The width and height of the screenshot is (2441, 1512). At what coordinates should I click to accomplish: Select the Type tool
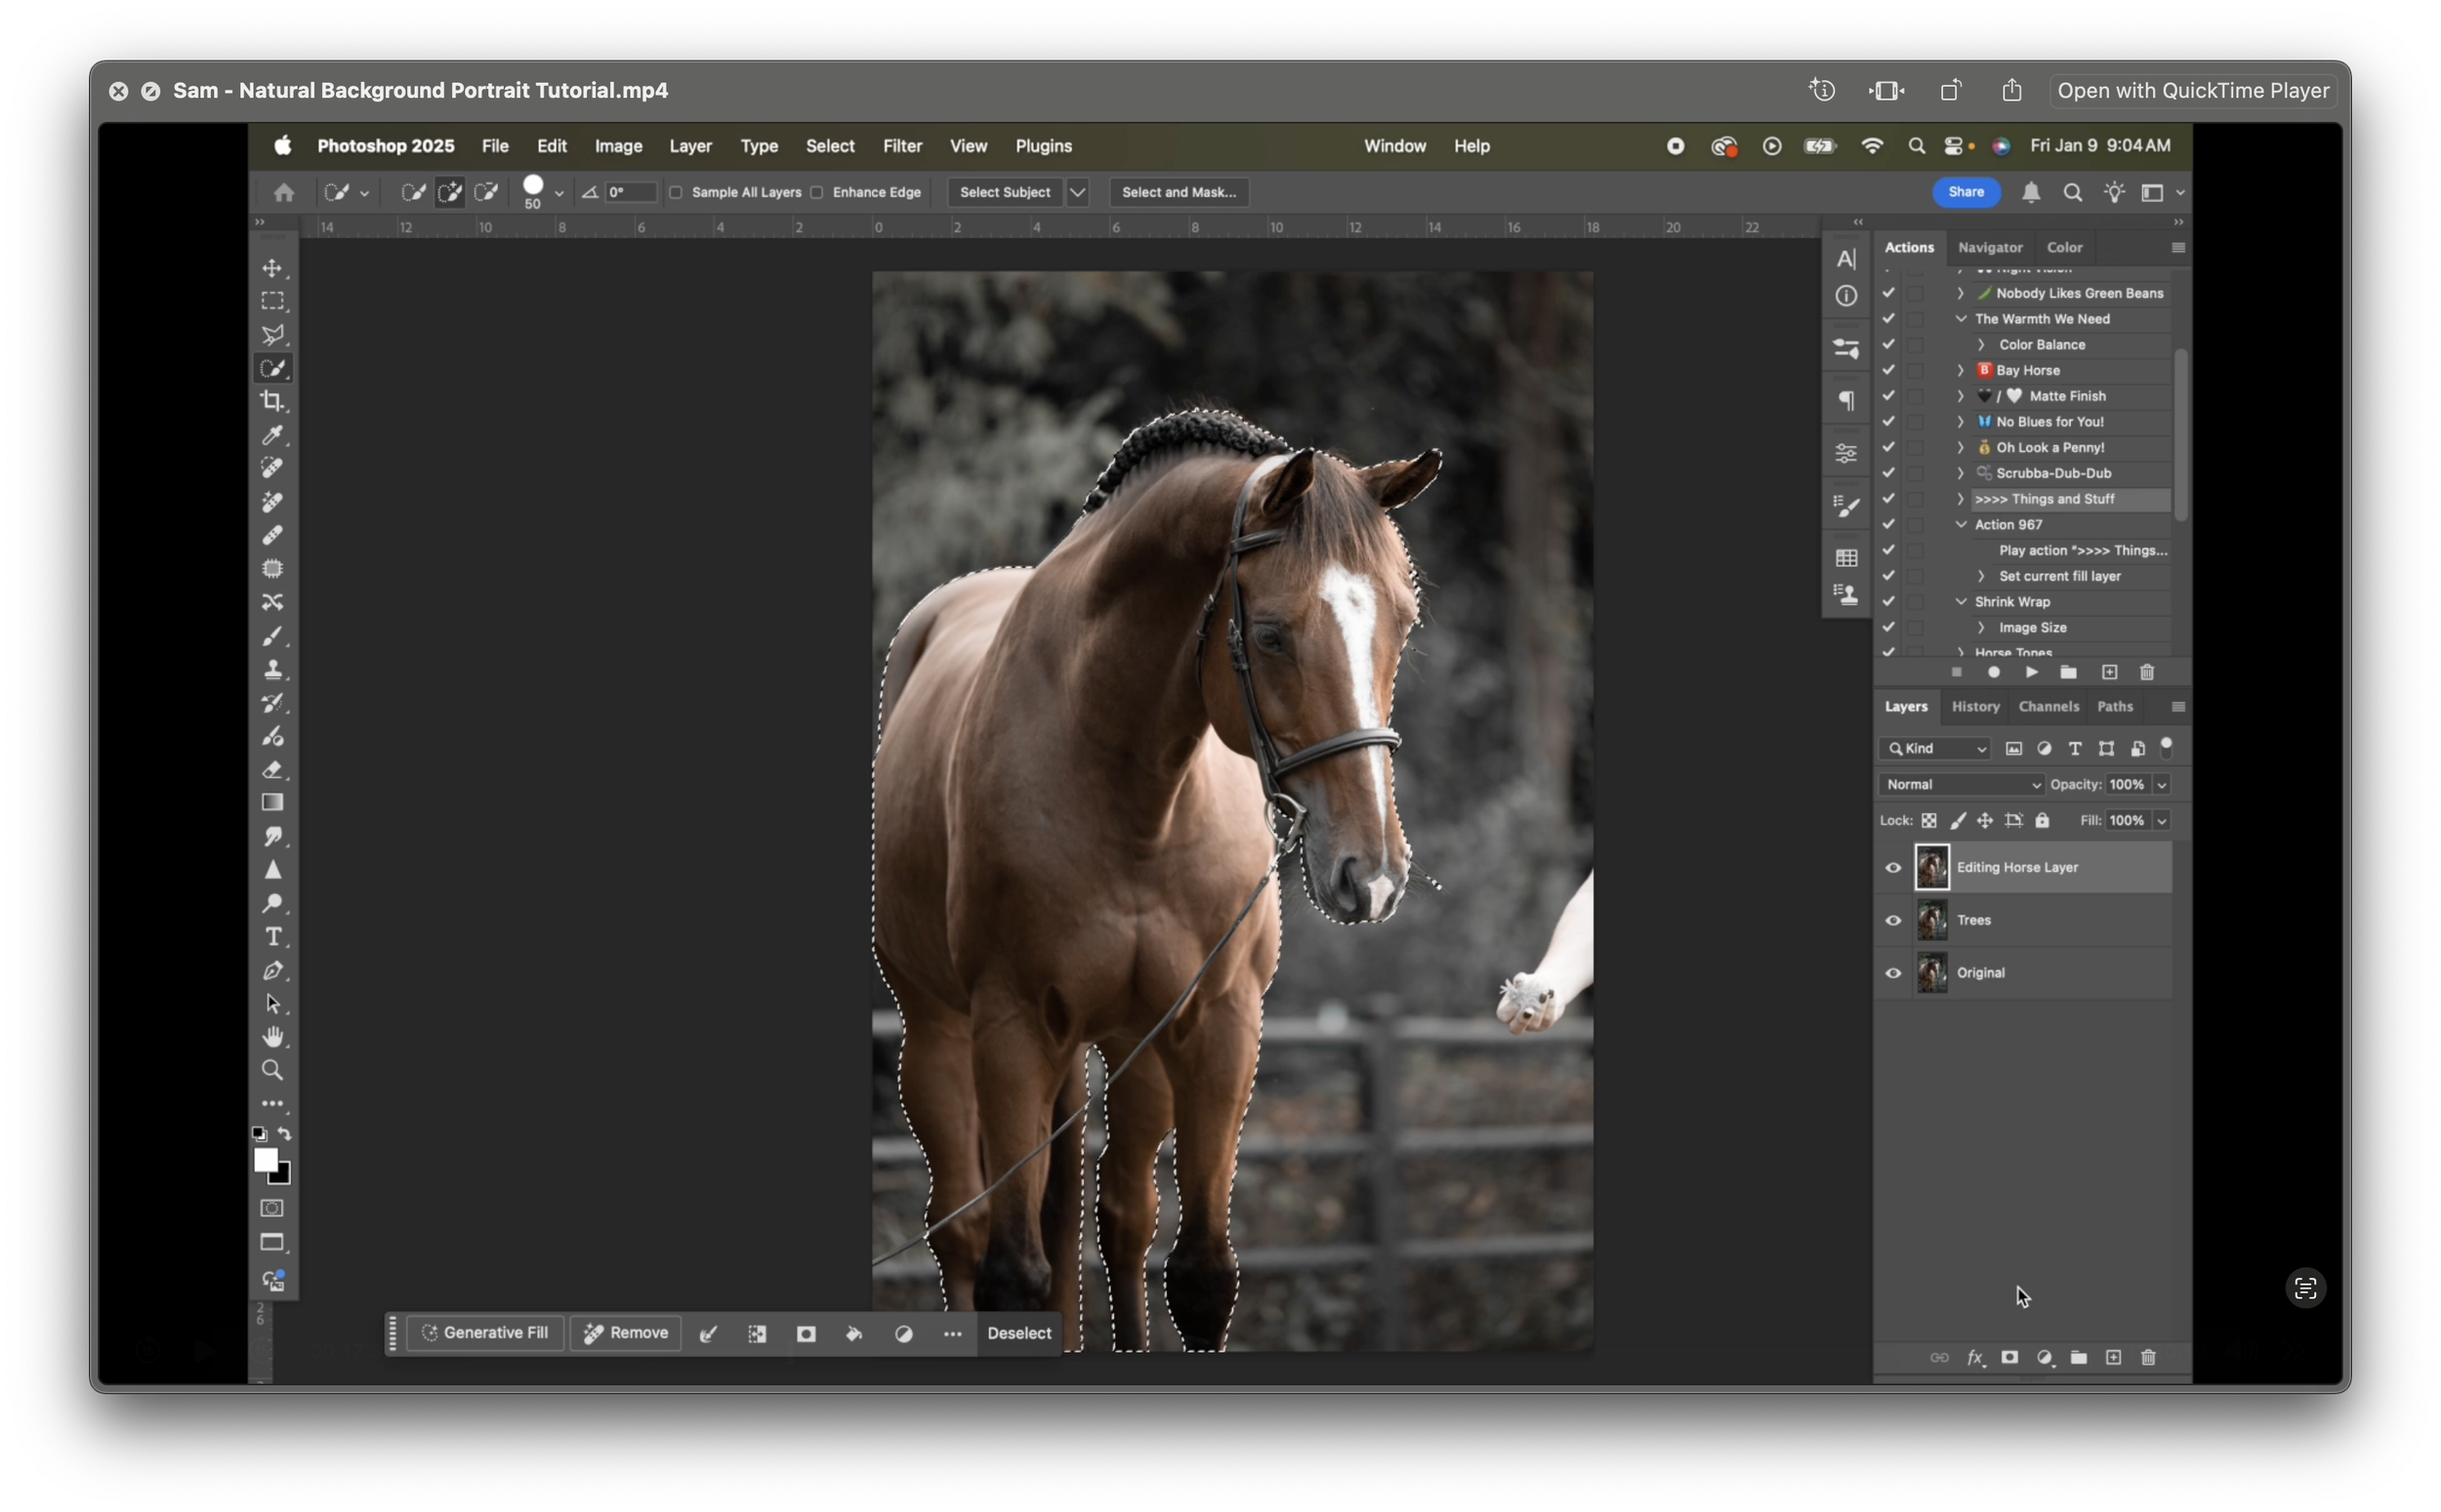273,937
